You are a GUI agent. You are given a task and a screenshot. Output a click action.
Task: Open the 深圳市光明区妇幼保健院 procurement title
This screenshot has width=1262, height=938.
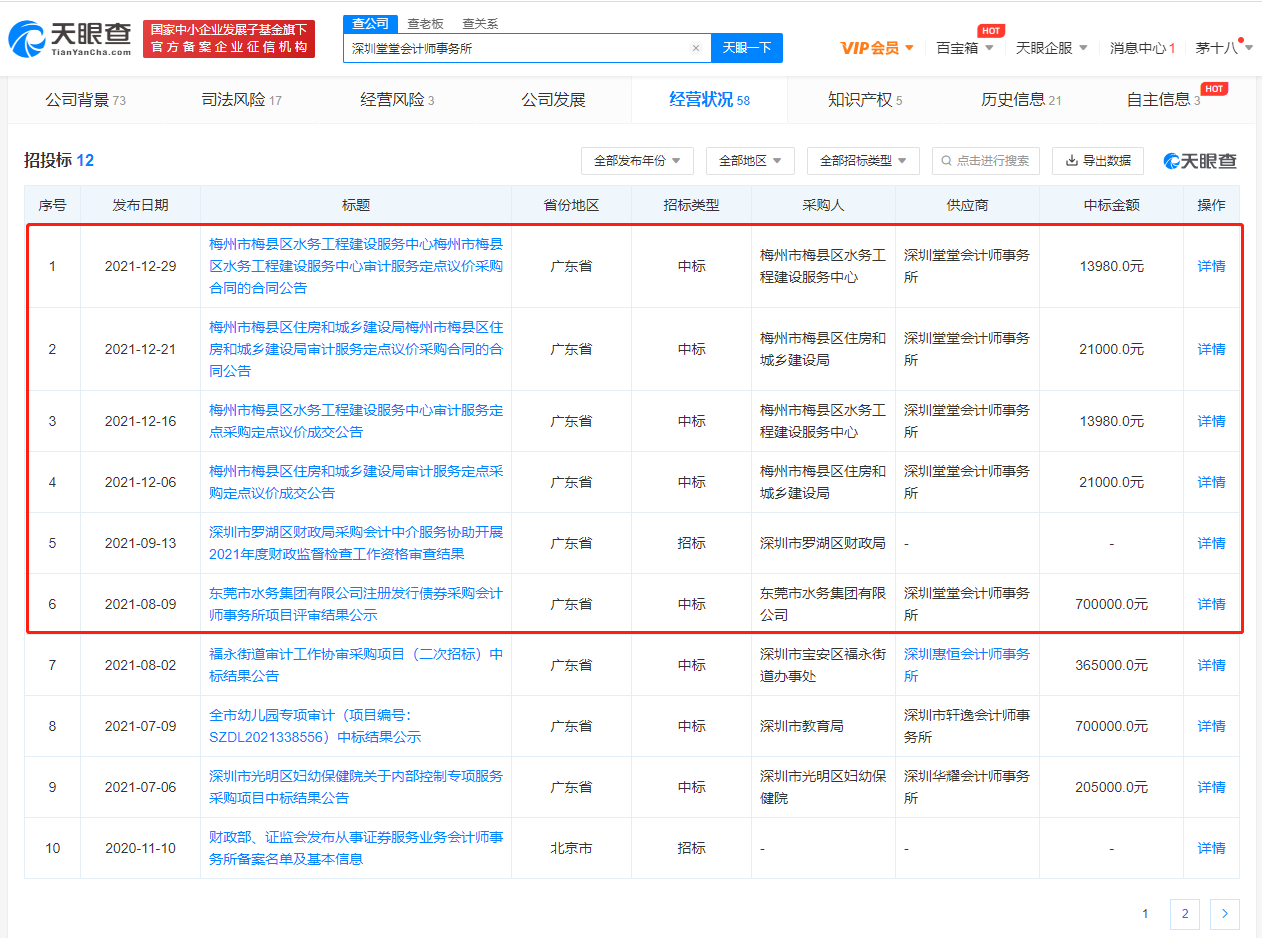(x=356, y=787)
